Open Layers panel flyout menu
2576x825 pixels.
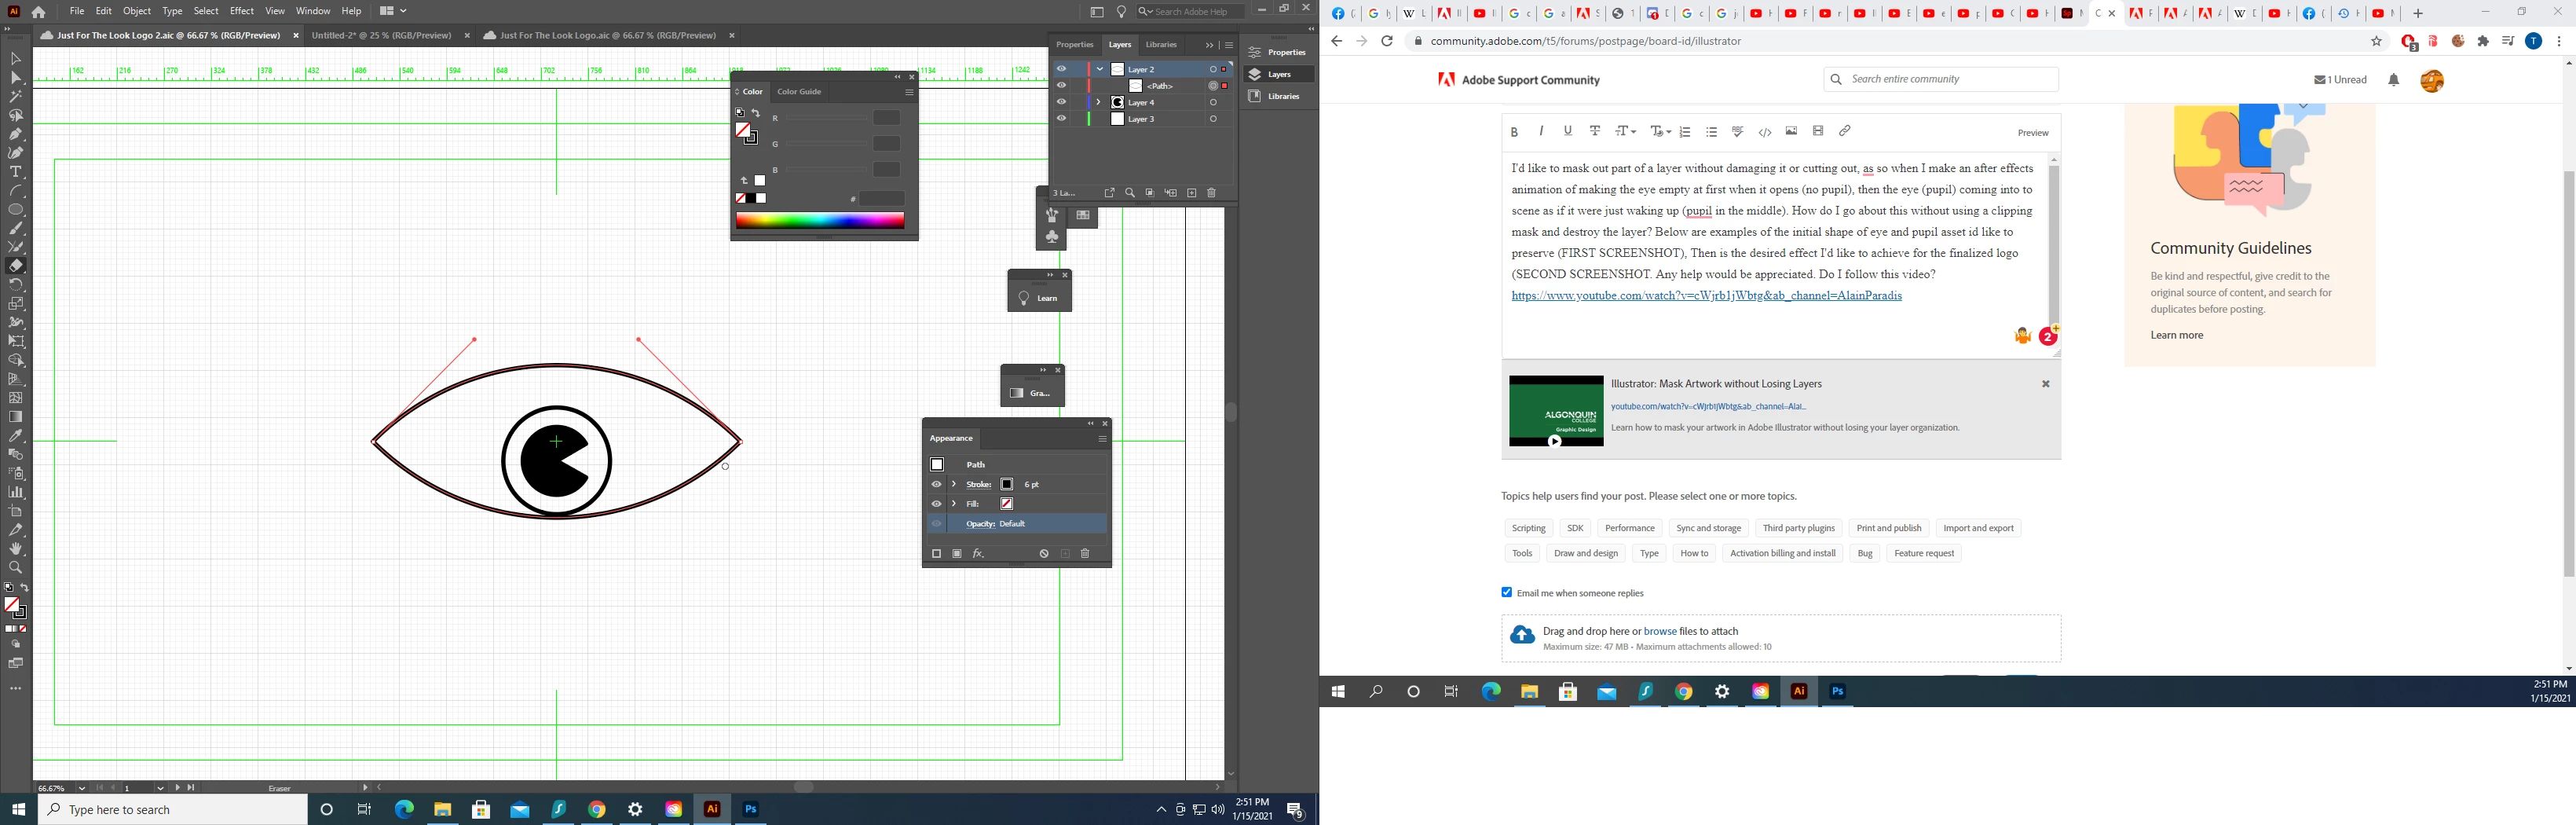[x=1228, y=45]
